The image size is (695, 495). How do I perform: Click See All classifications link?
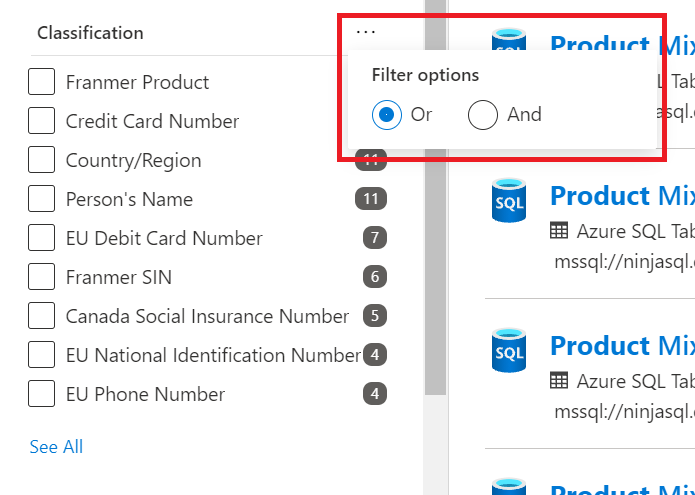click(56, 447)
